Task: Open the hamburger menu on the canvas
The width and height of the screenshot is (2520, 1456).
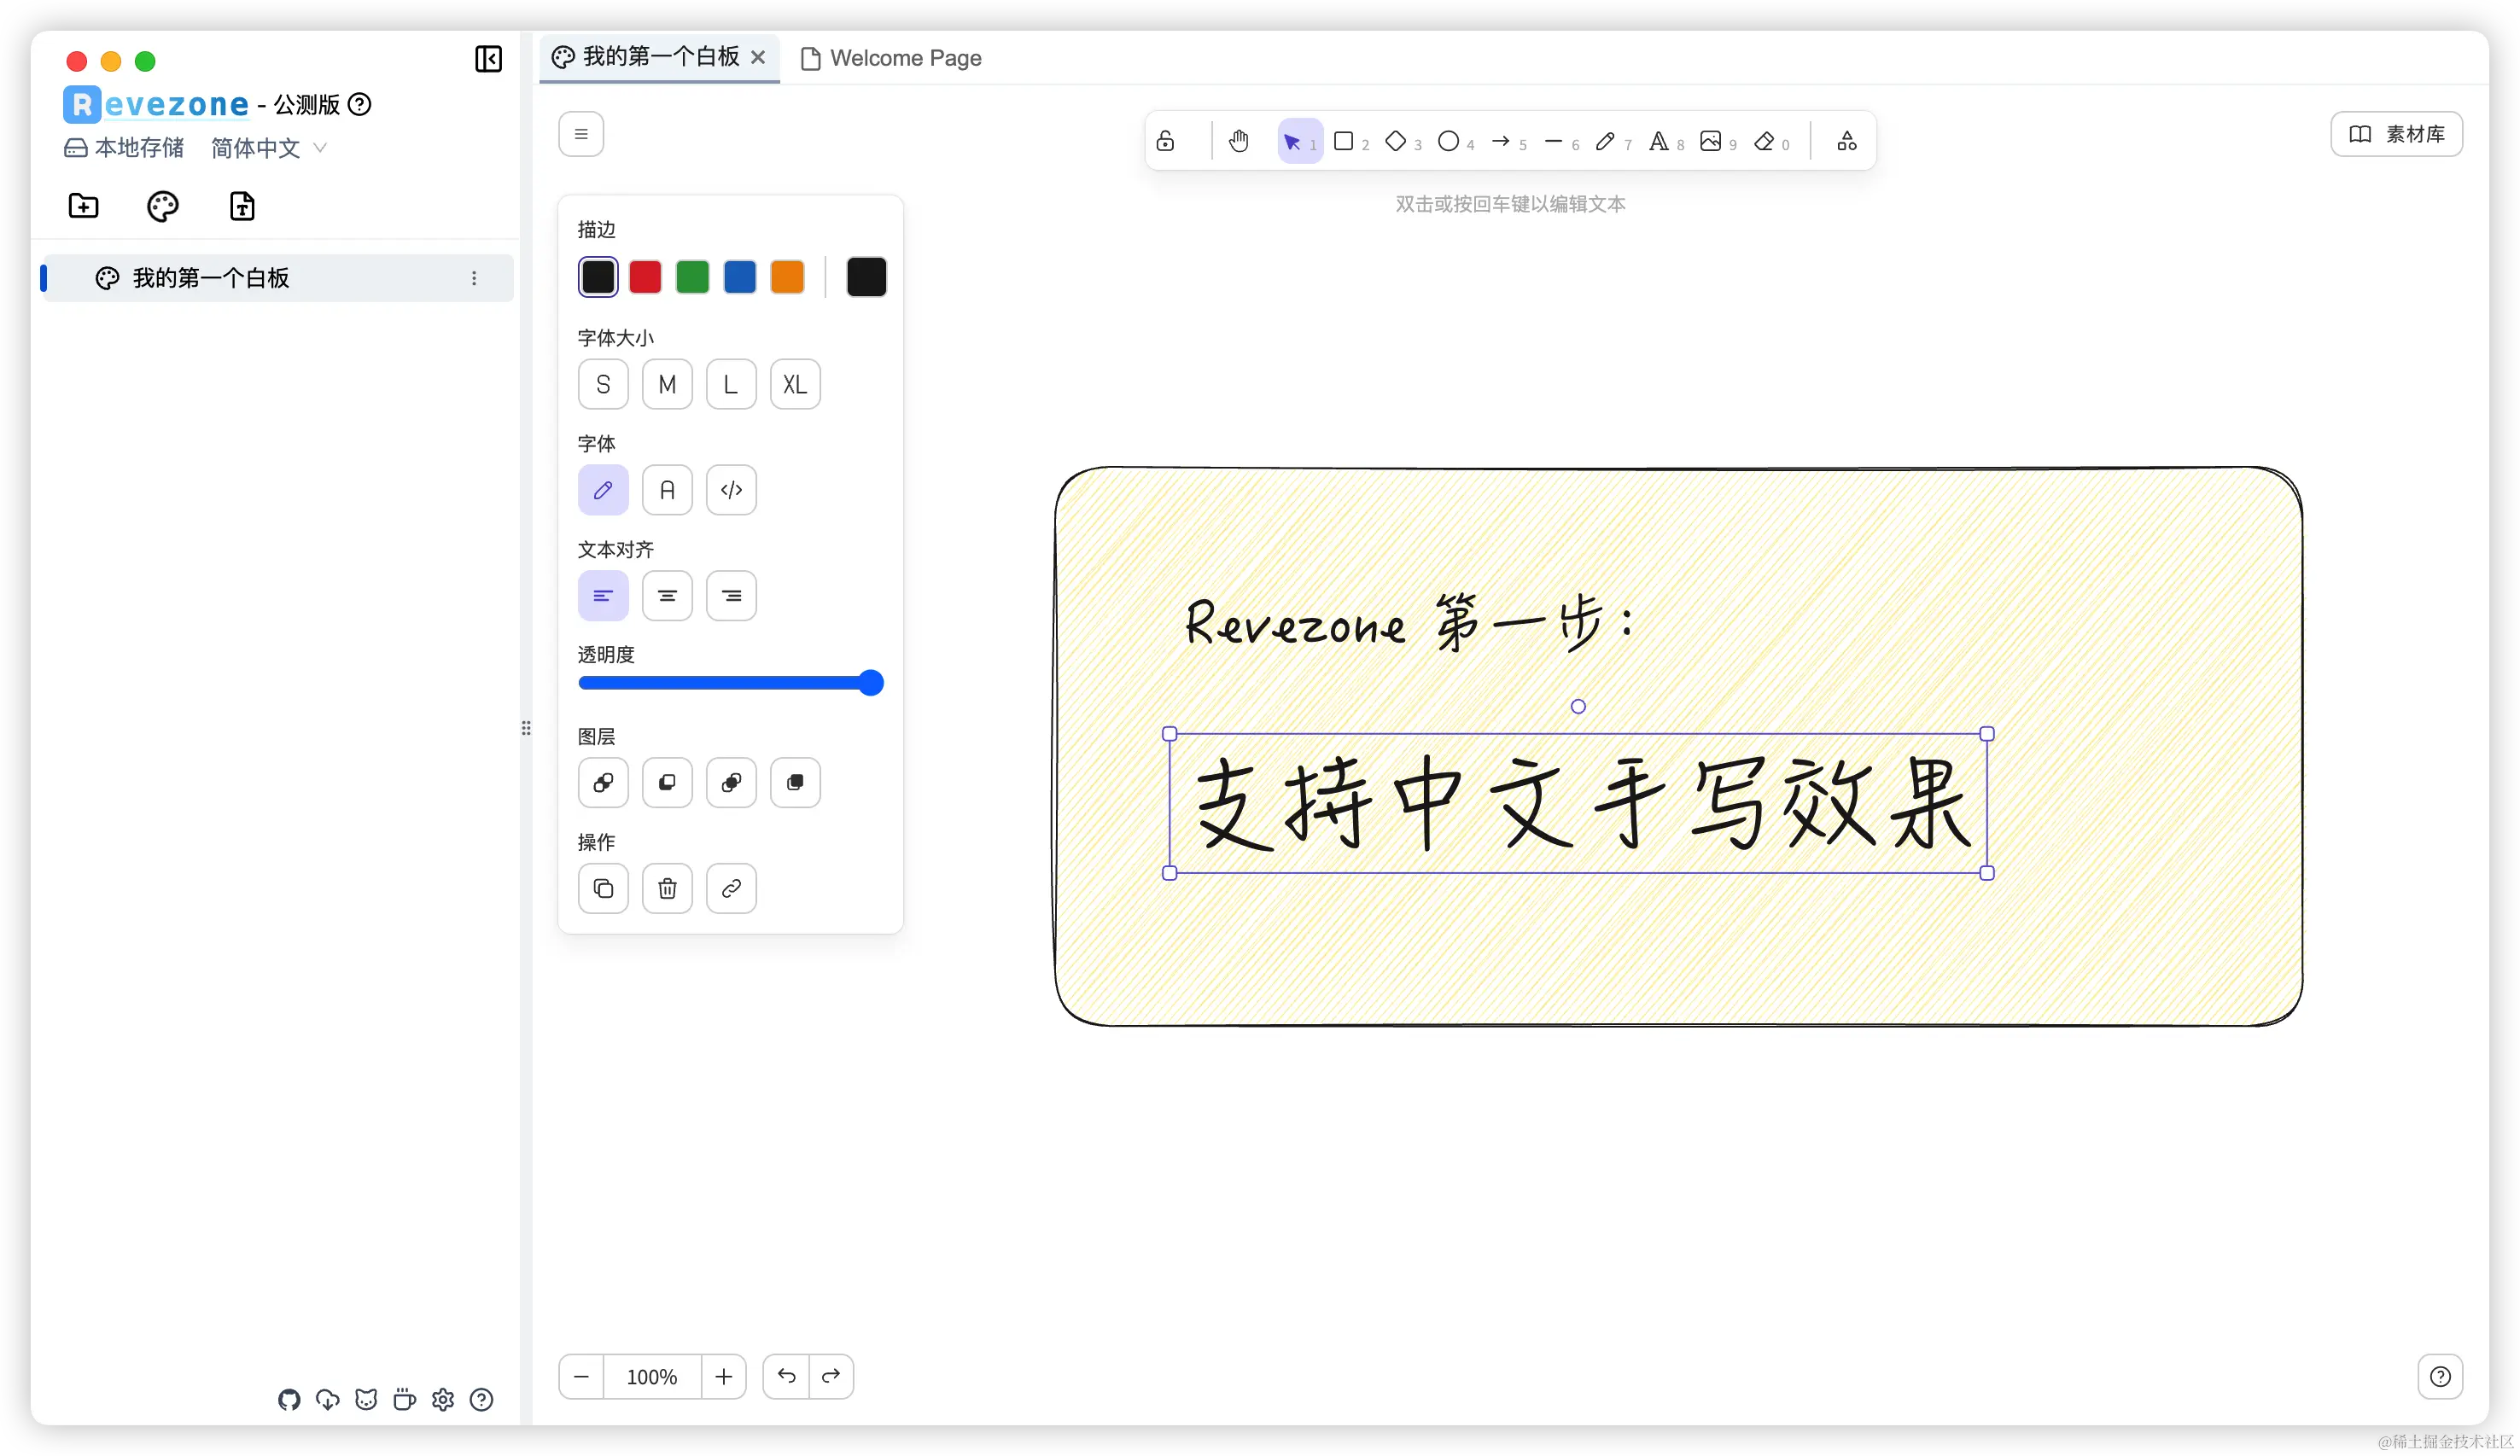Action: tap(581, 133)
